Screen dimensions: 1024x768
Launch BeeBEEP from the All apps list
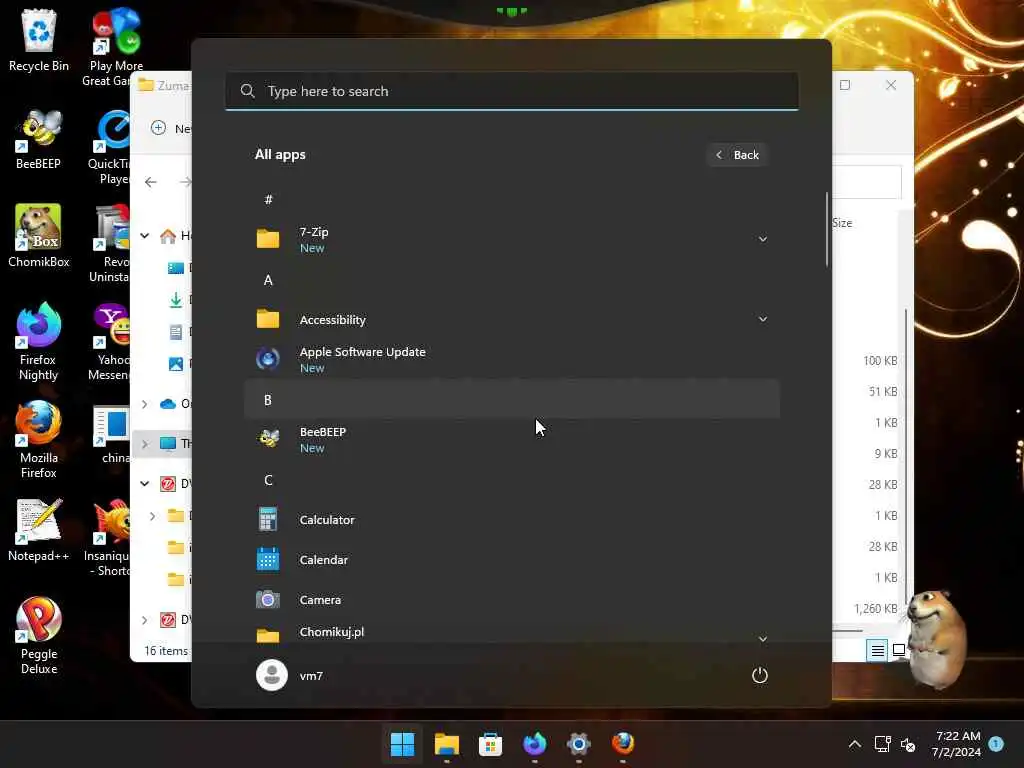(511, 440)
